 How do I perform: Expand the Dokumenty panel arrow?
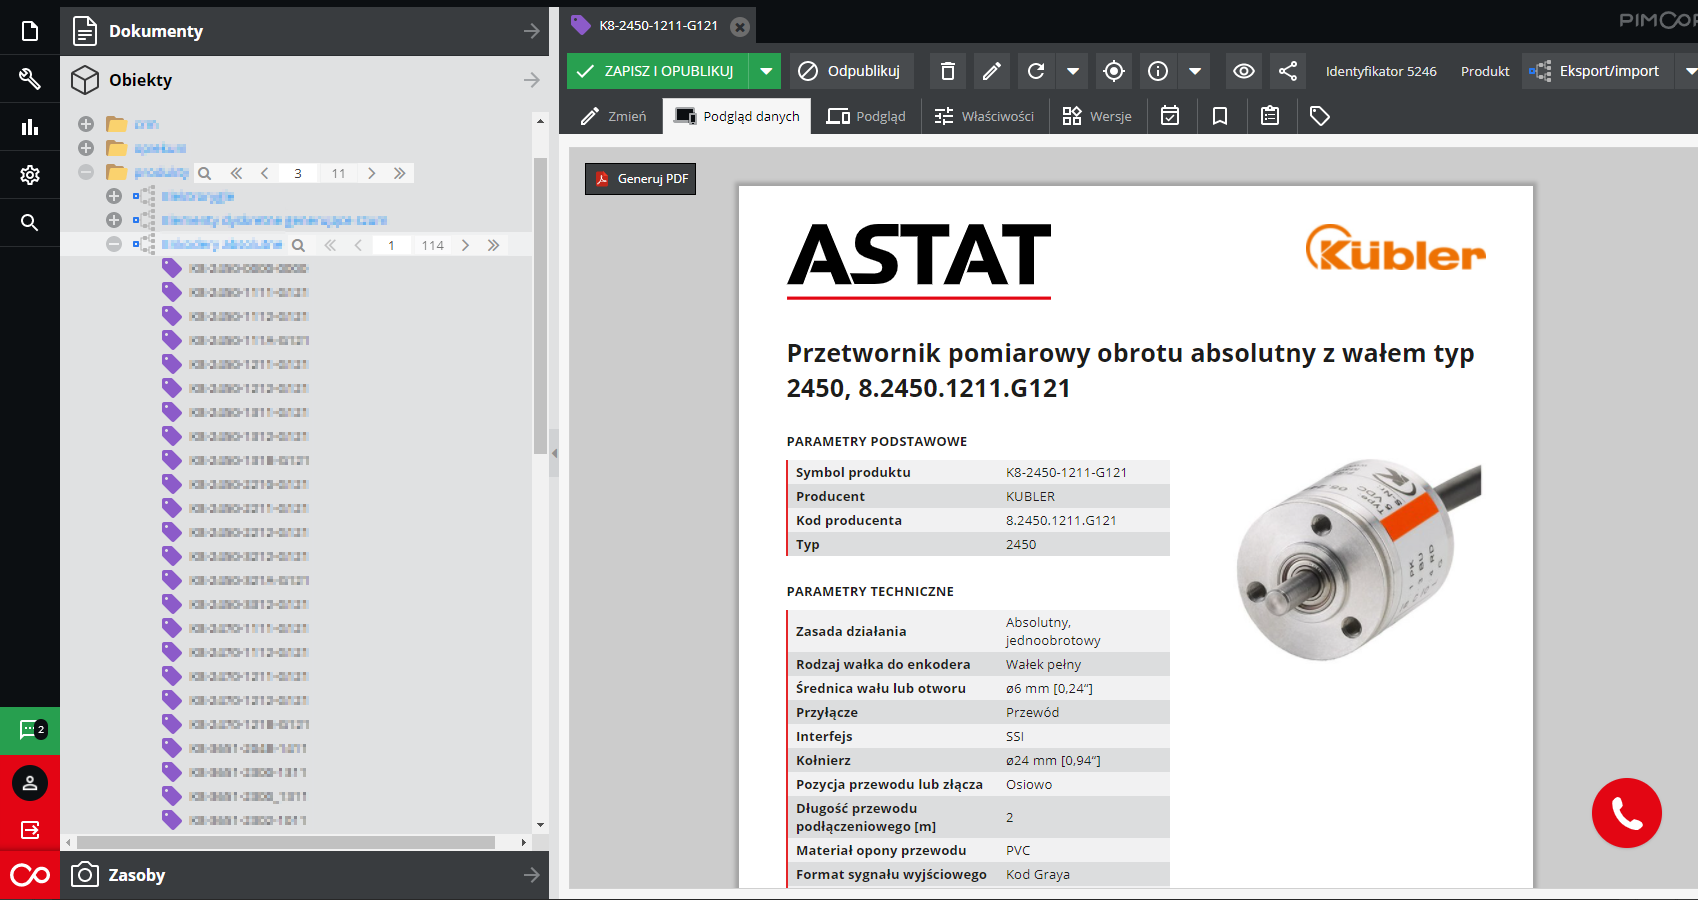(x=531, y=31)
